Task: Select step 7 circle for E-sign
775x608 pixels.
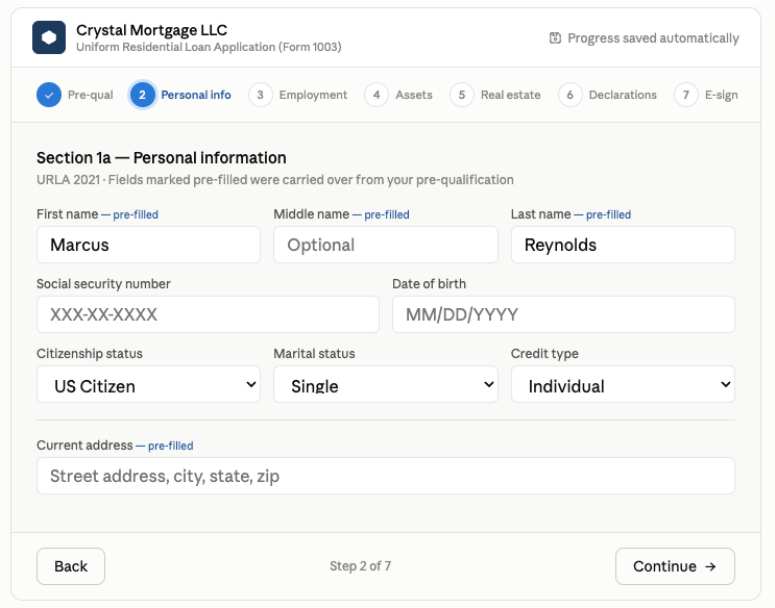Action: point(687,95)
